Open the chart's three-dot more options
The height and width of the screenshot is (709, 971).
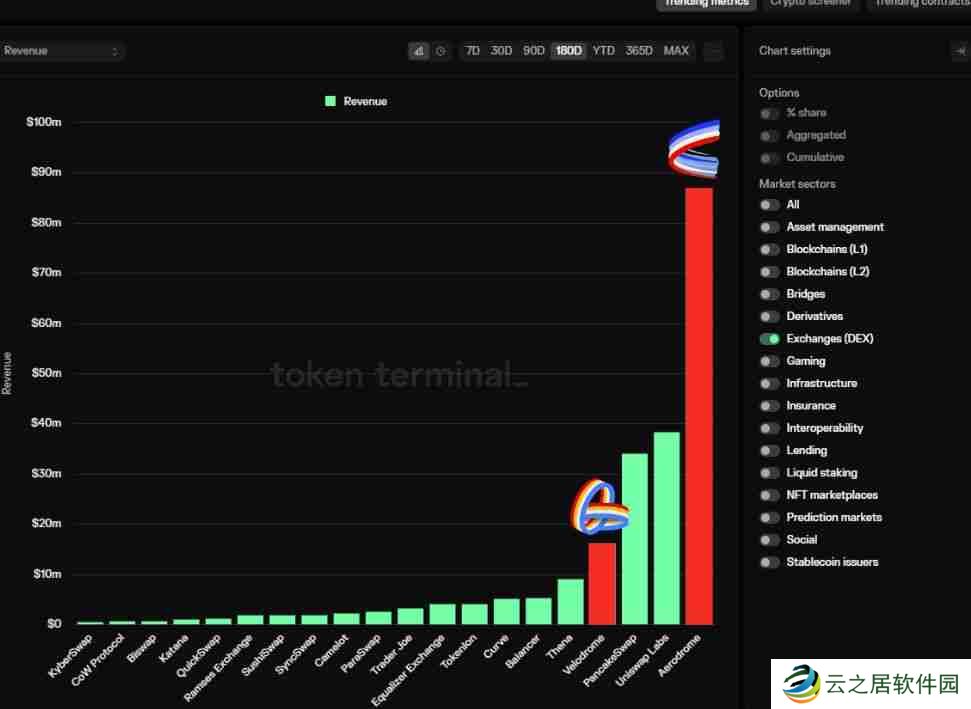713,51
